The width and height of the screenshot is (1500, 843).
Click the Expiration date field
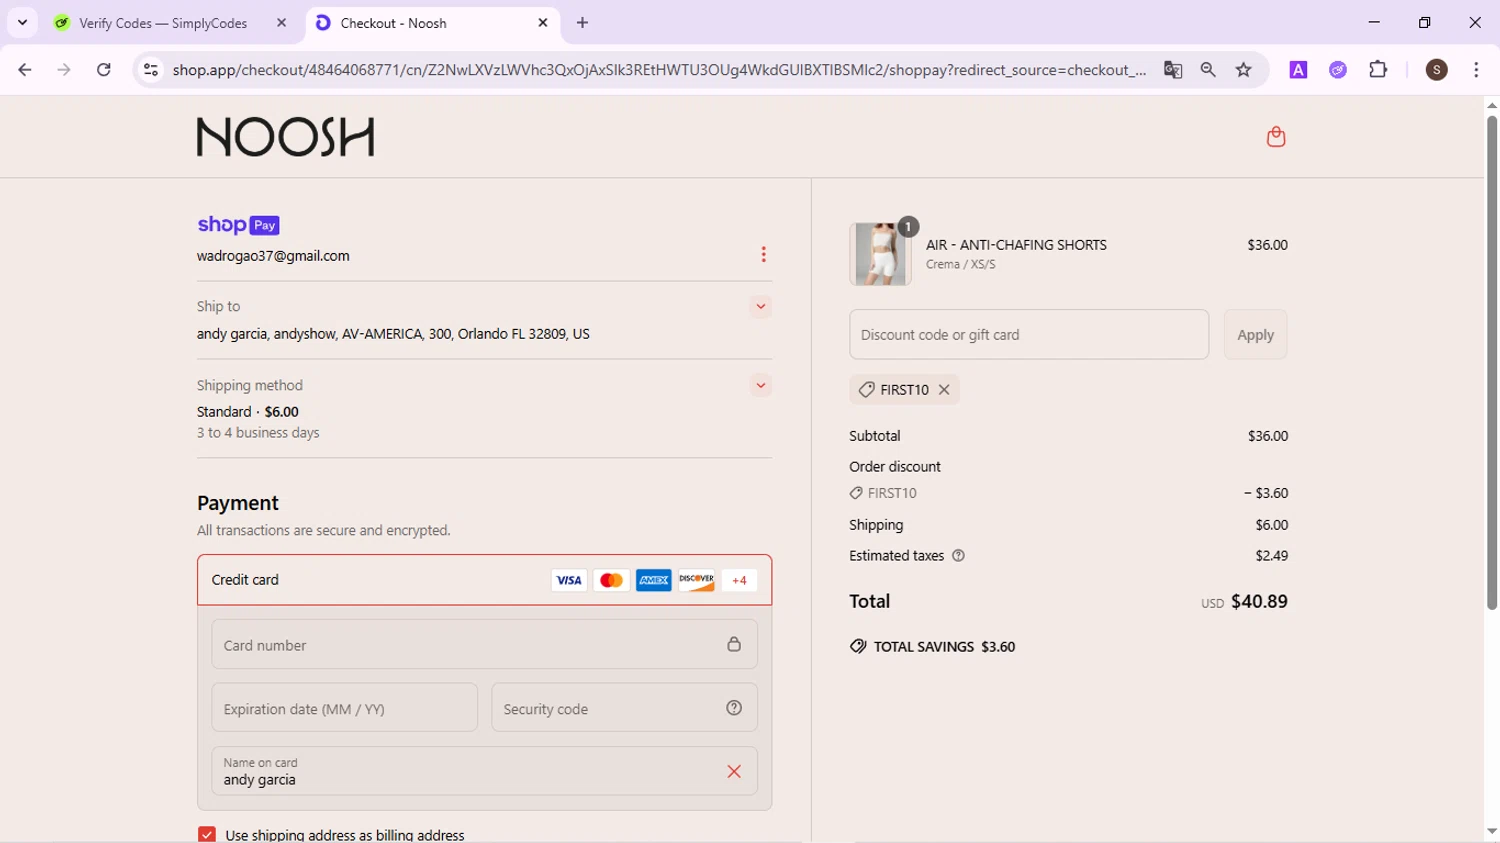coord(344,708)
